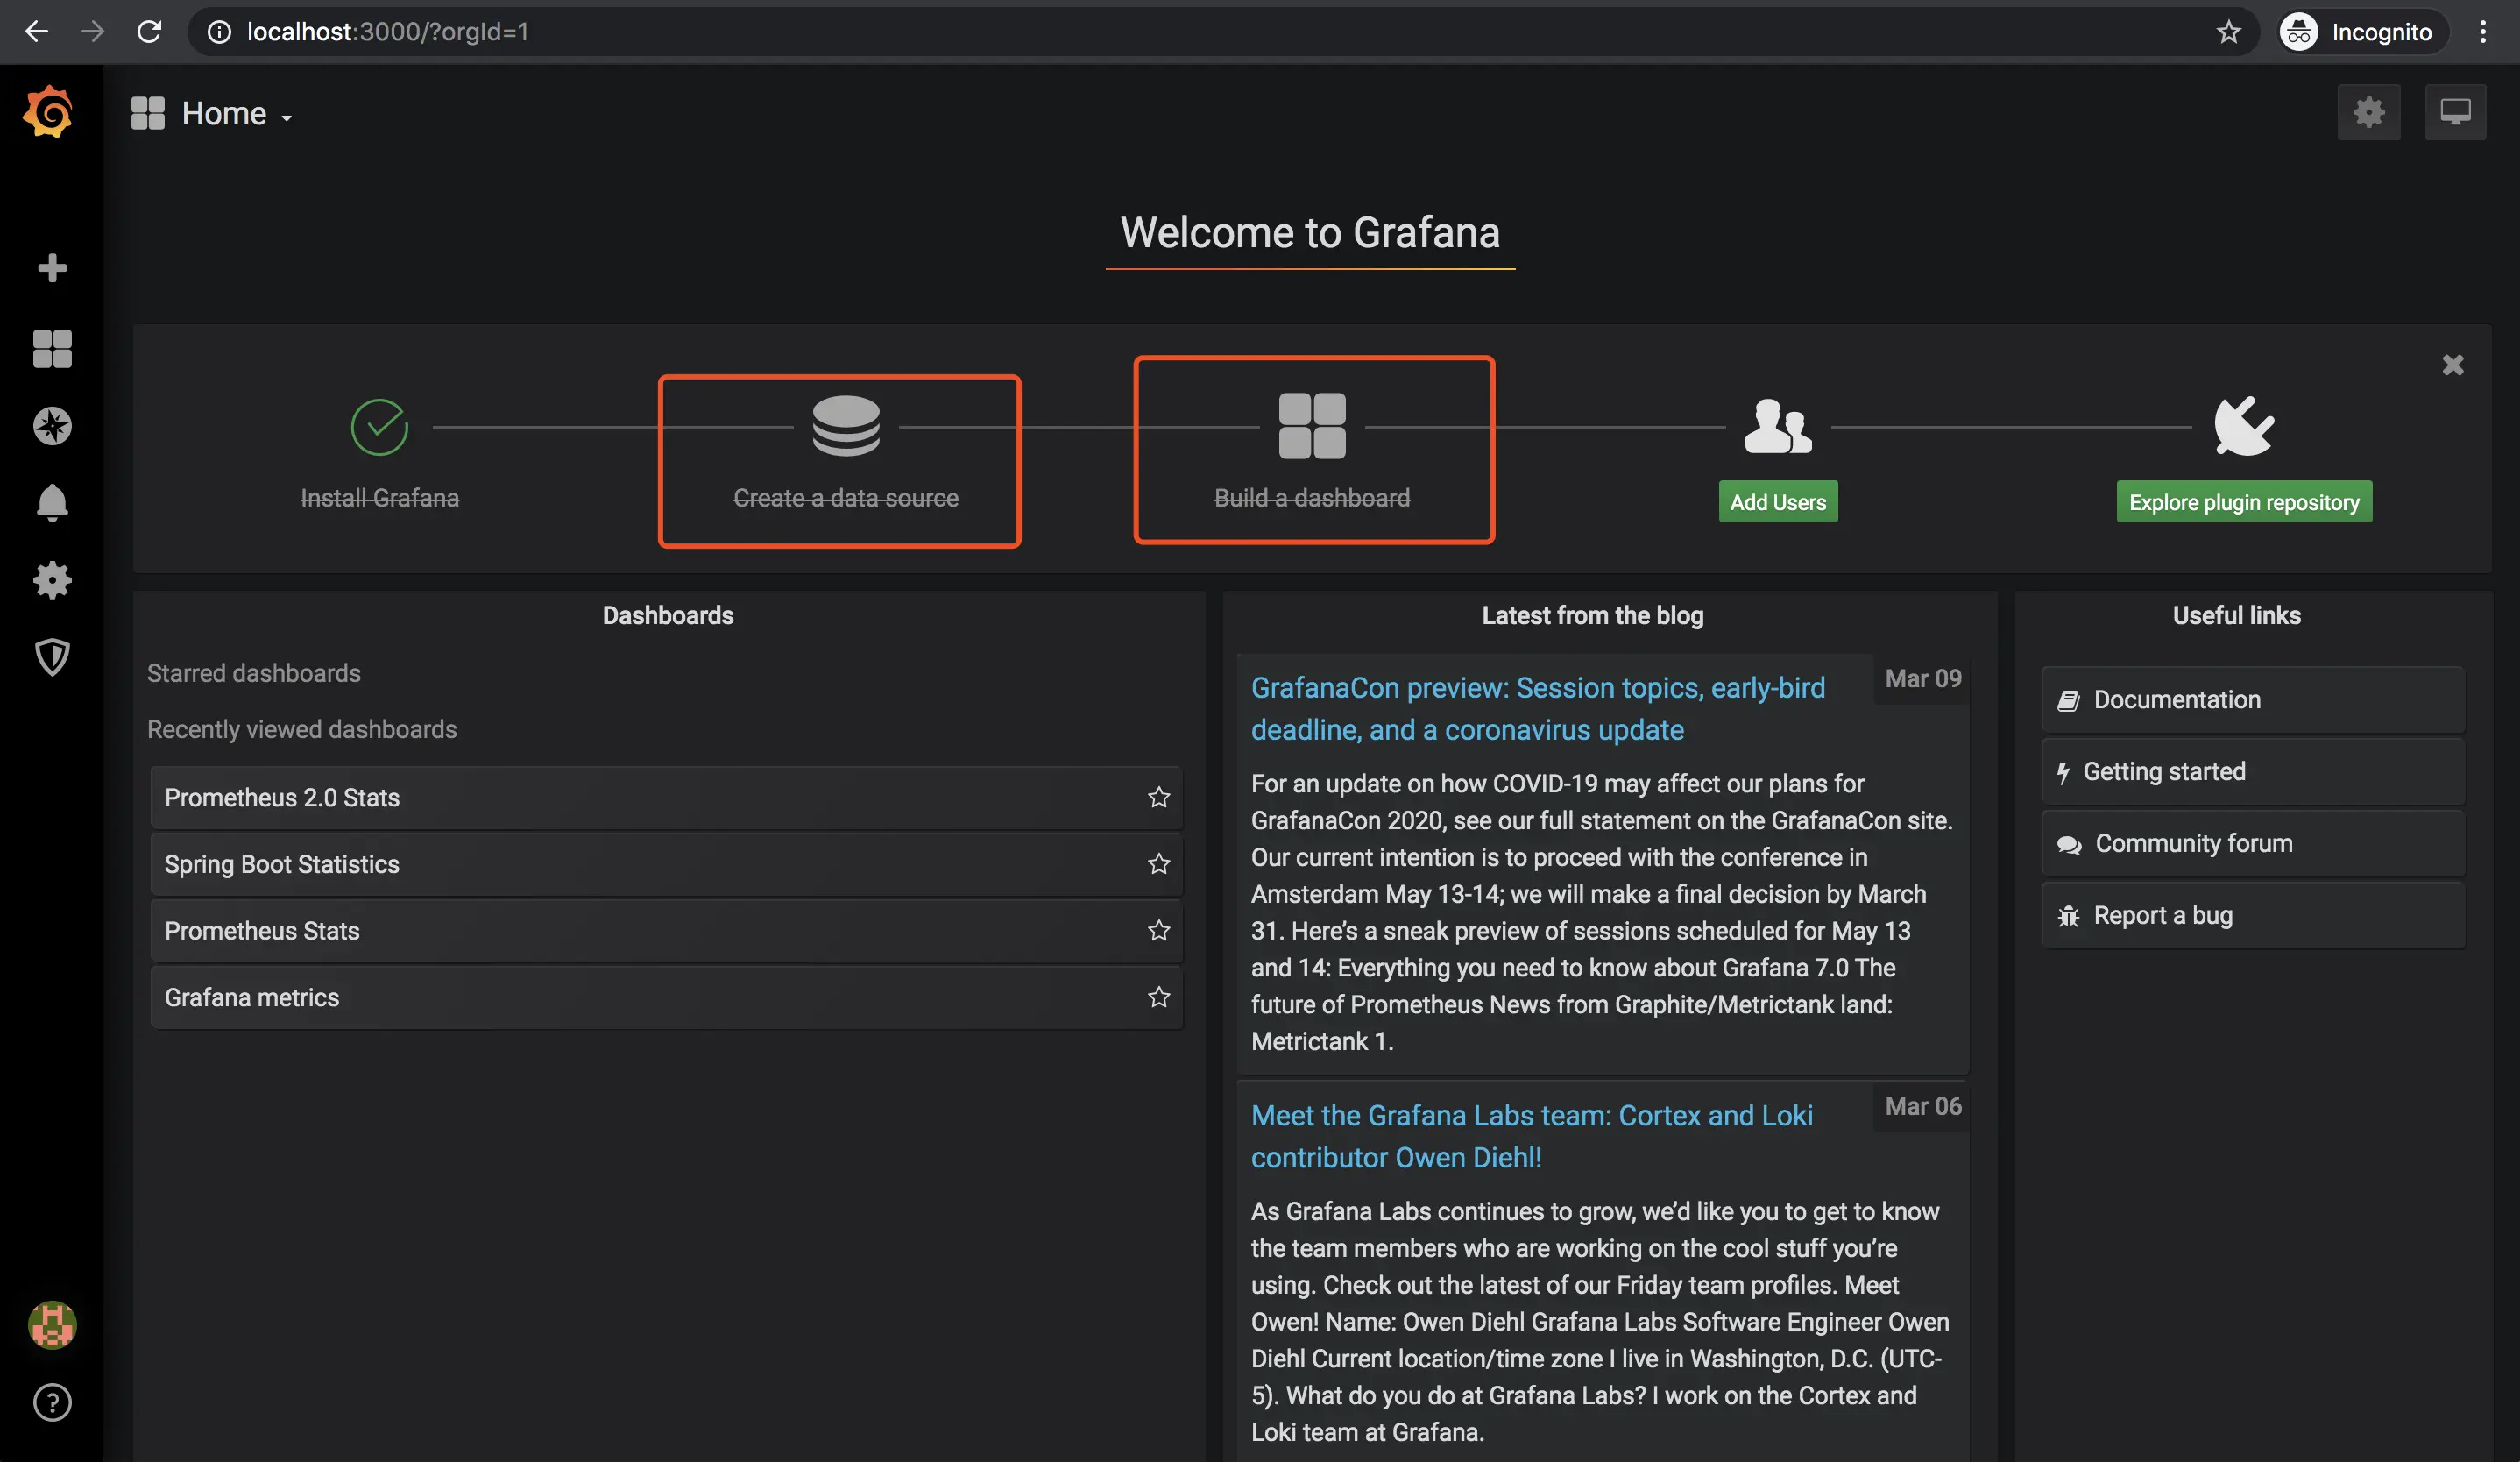Click the data source database icon
This screenshot has width=2520, height=1462.
tap(846, 426)
